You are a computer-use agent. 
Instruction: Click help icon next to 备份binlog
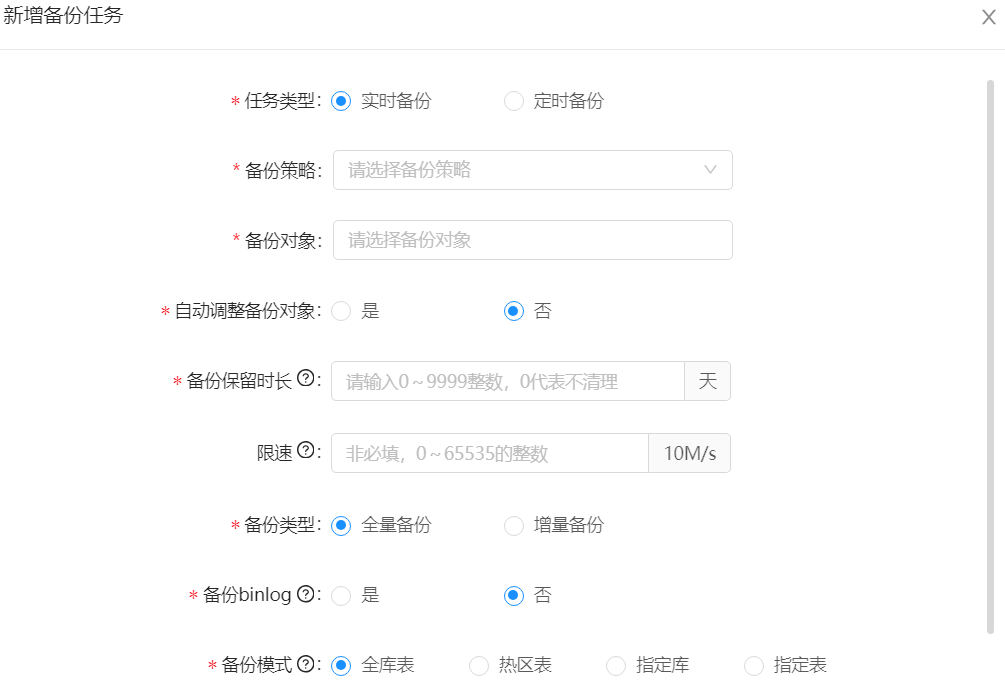pyautogui.click(x=306, y=593)
